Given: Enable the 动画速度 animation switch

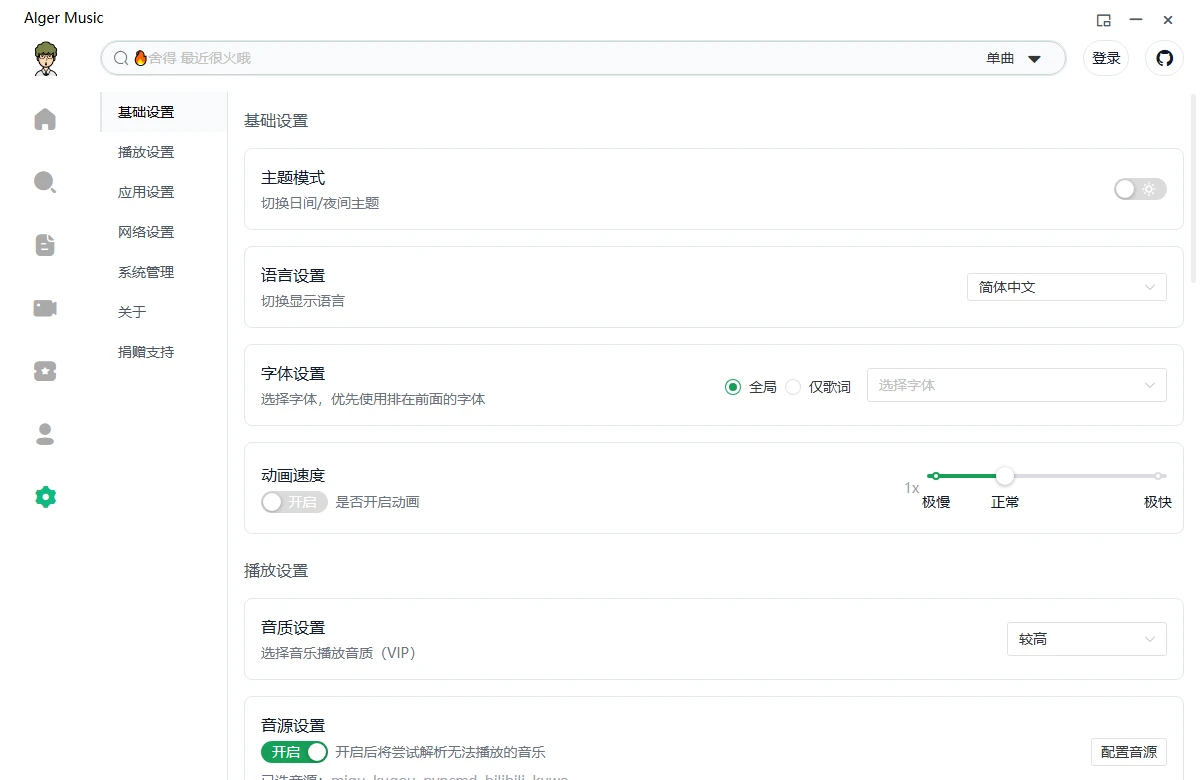Looking at the screenshot, I should pos(294,502).
